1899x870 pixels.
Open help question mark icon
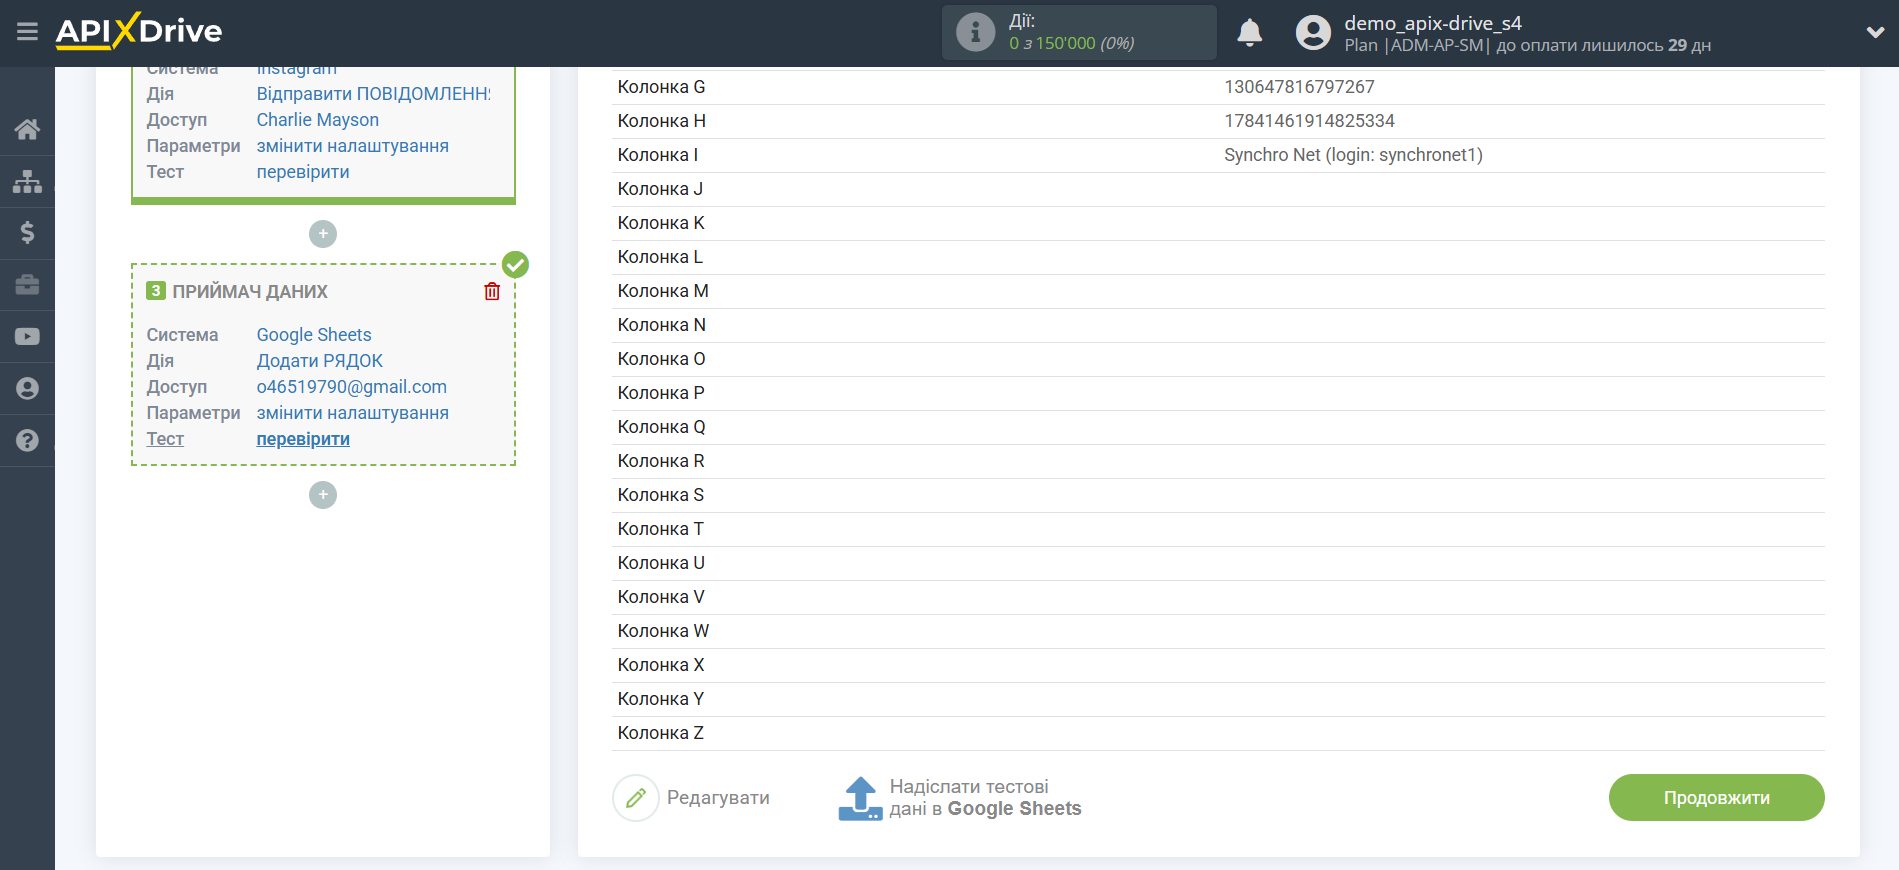click(27, 441)
